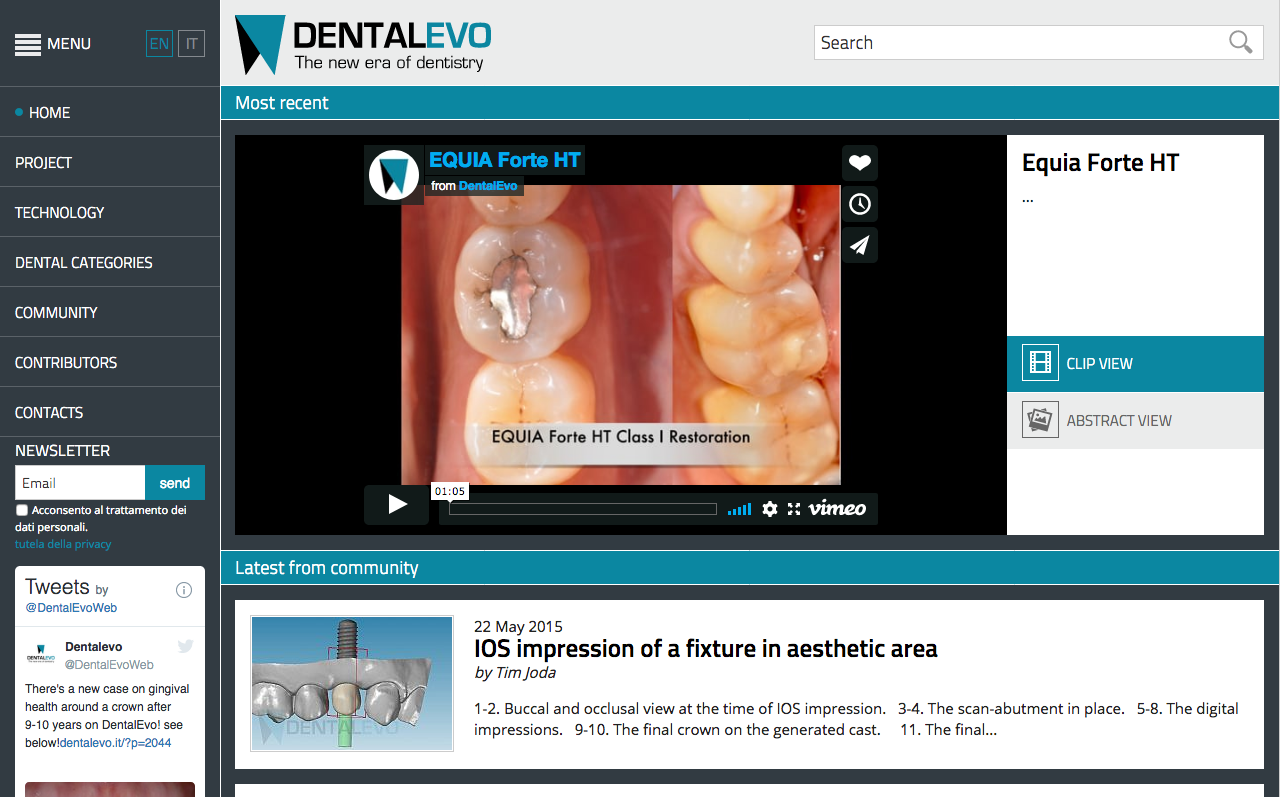Click the date 22 May 2015
Screen dimensions: 1280x797
[x=518, y=627]
